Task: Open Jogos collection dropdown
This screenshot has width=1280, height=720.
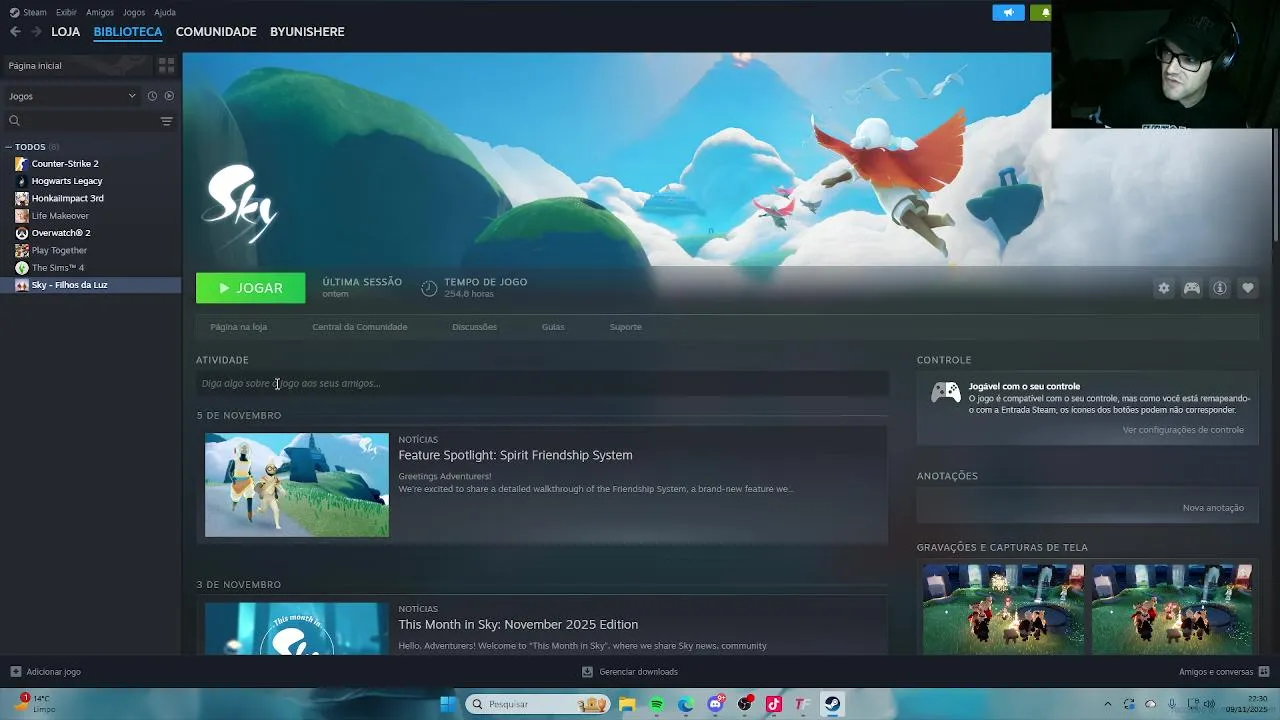Action: pyautogui.click(x=72, y=96)
